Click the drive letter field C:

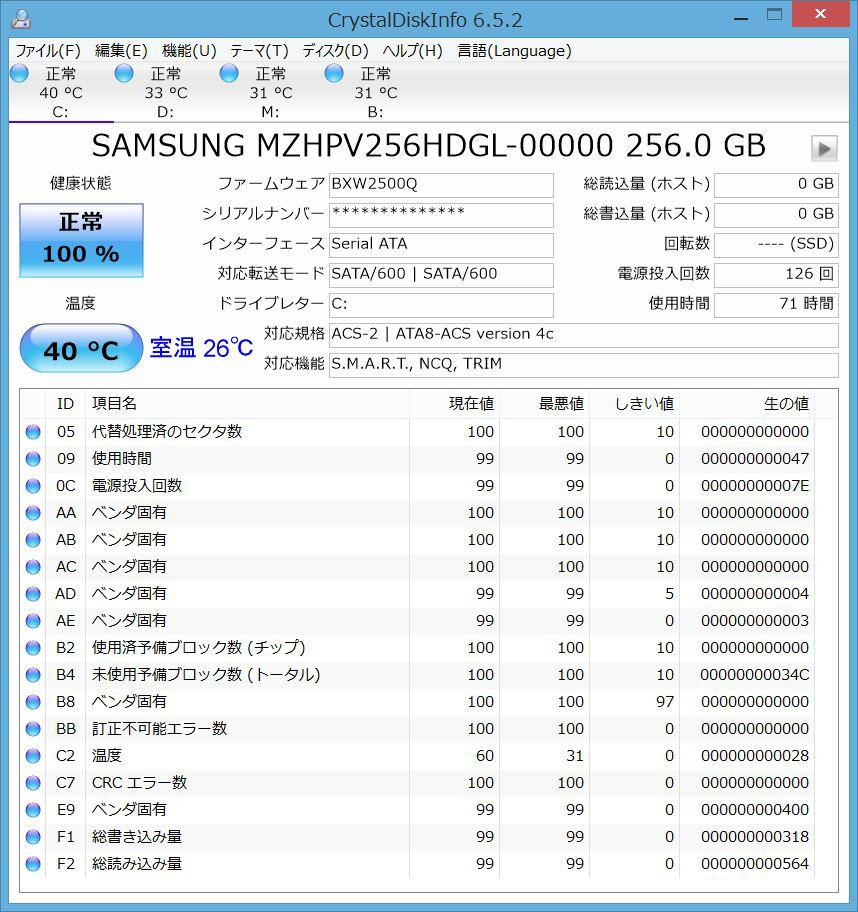pos(441,305)
